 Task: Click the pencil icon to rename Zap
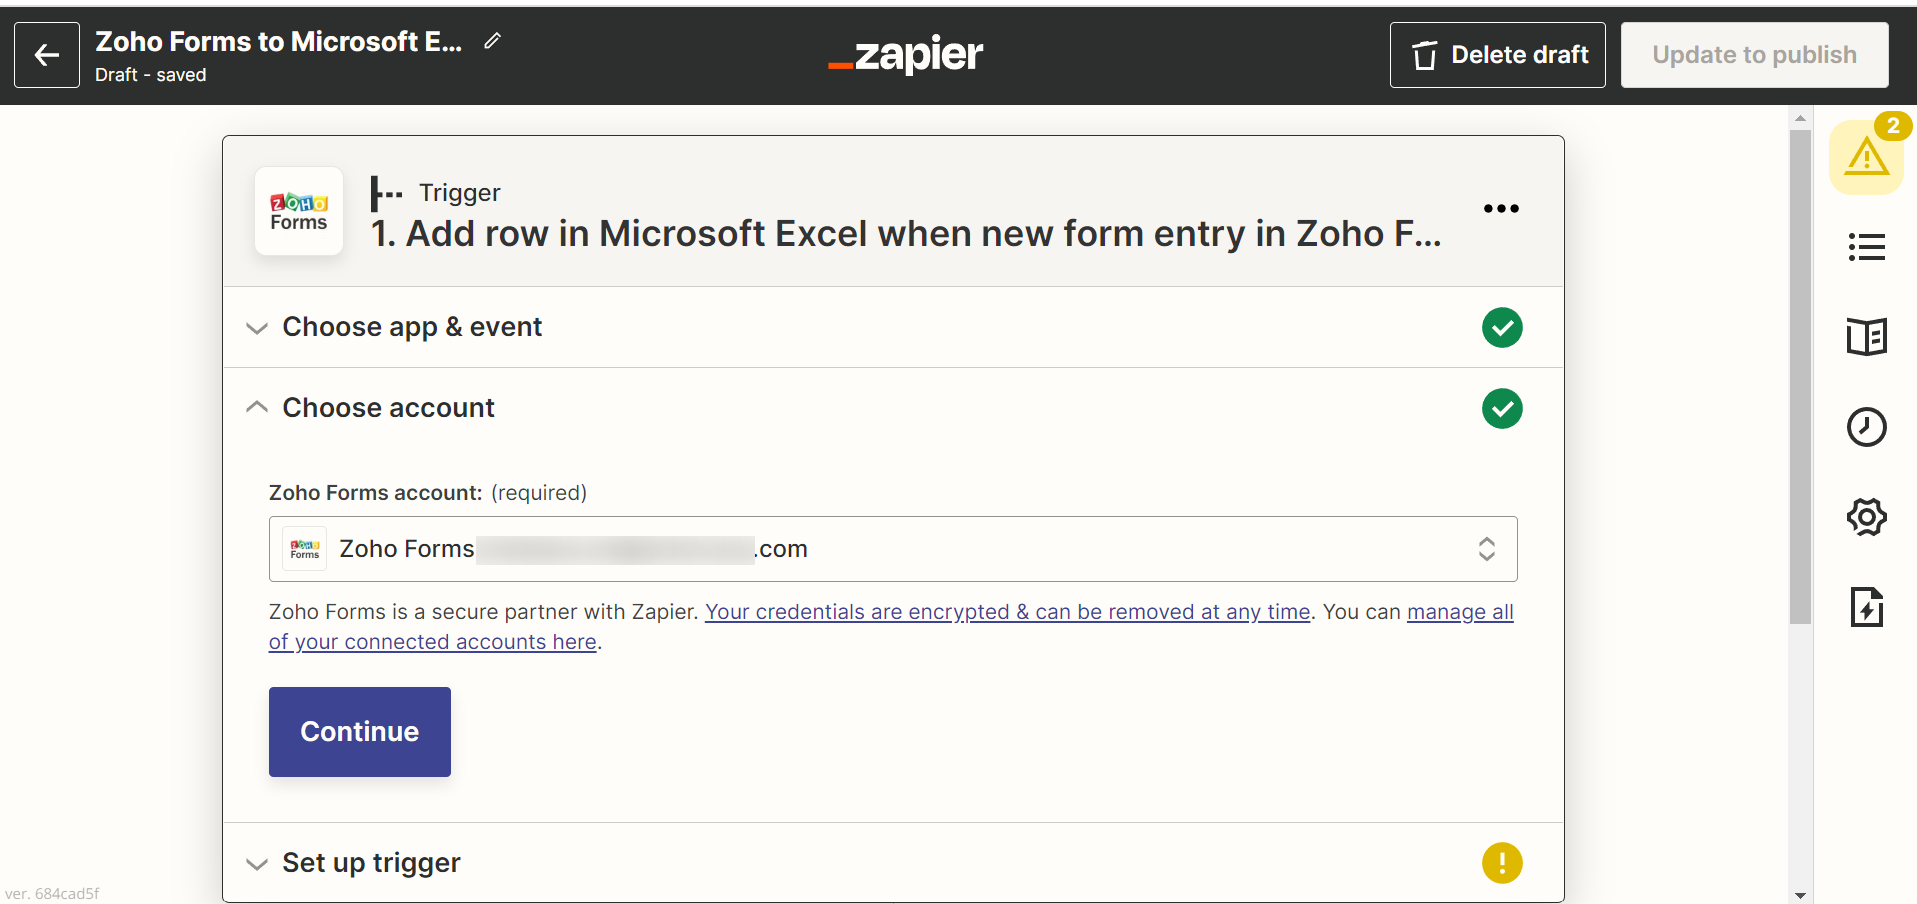click(492, 41)
